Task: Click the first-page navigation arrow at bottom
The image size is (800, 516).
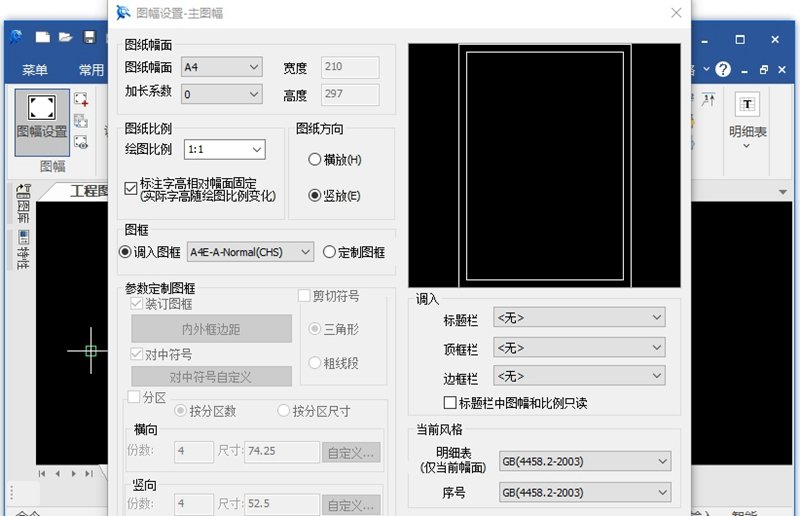Action: point(42,474)
